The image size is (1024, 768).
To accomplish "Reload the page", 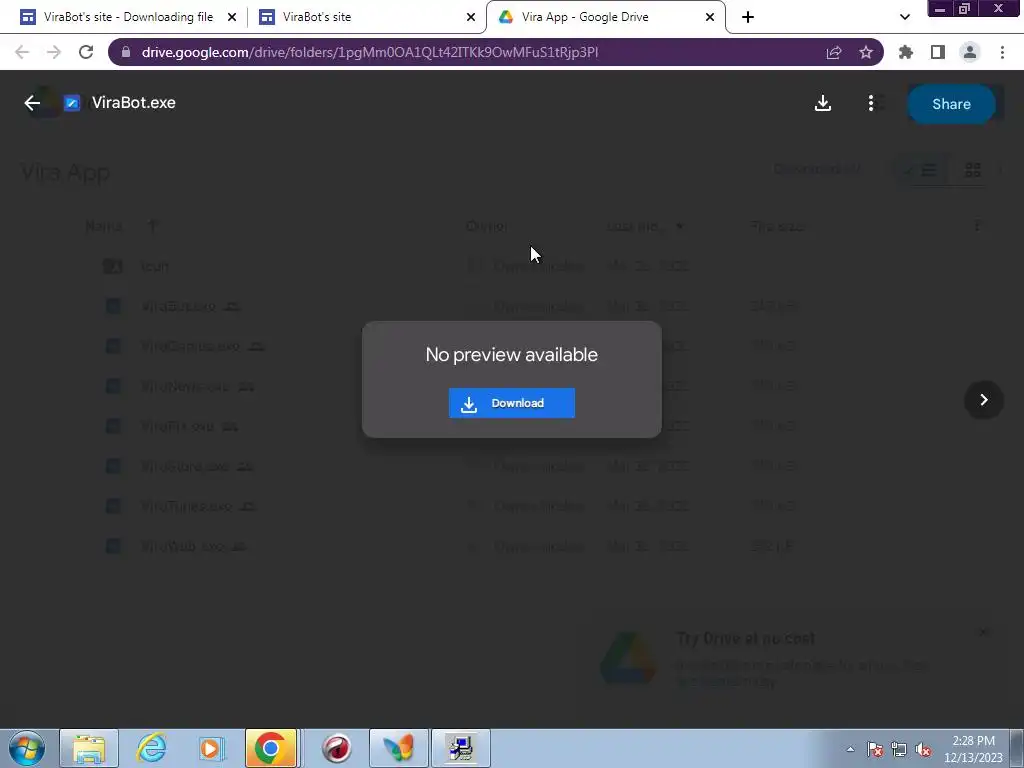I will 86,52.
